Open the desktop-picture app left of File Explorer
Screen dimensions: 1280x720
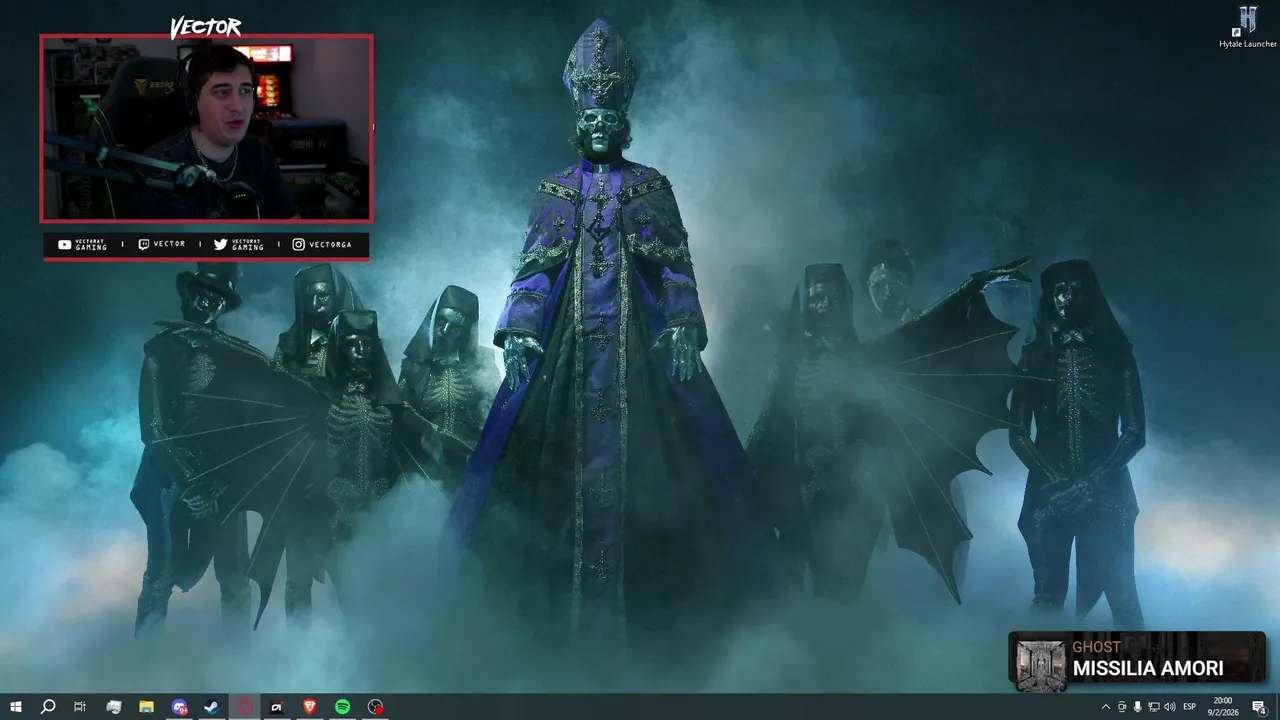pos(113,707)
